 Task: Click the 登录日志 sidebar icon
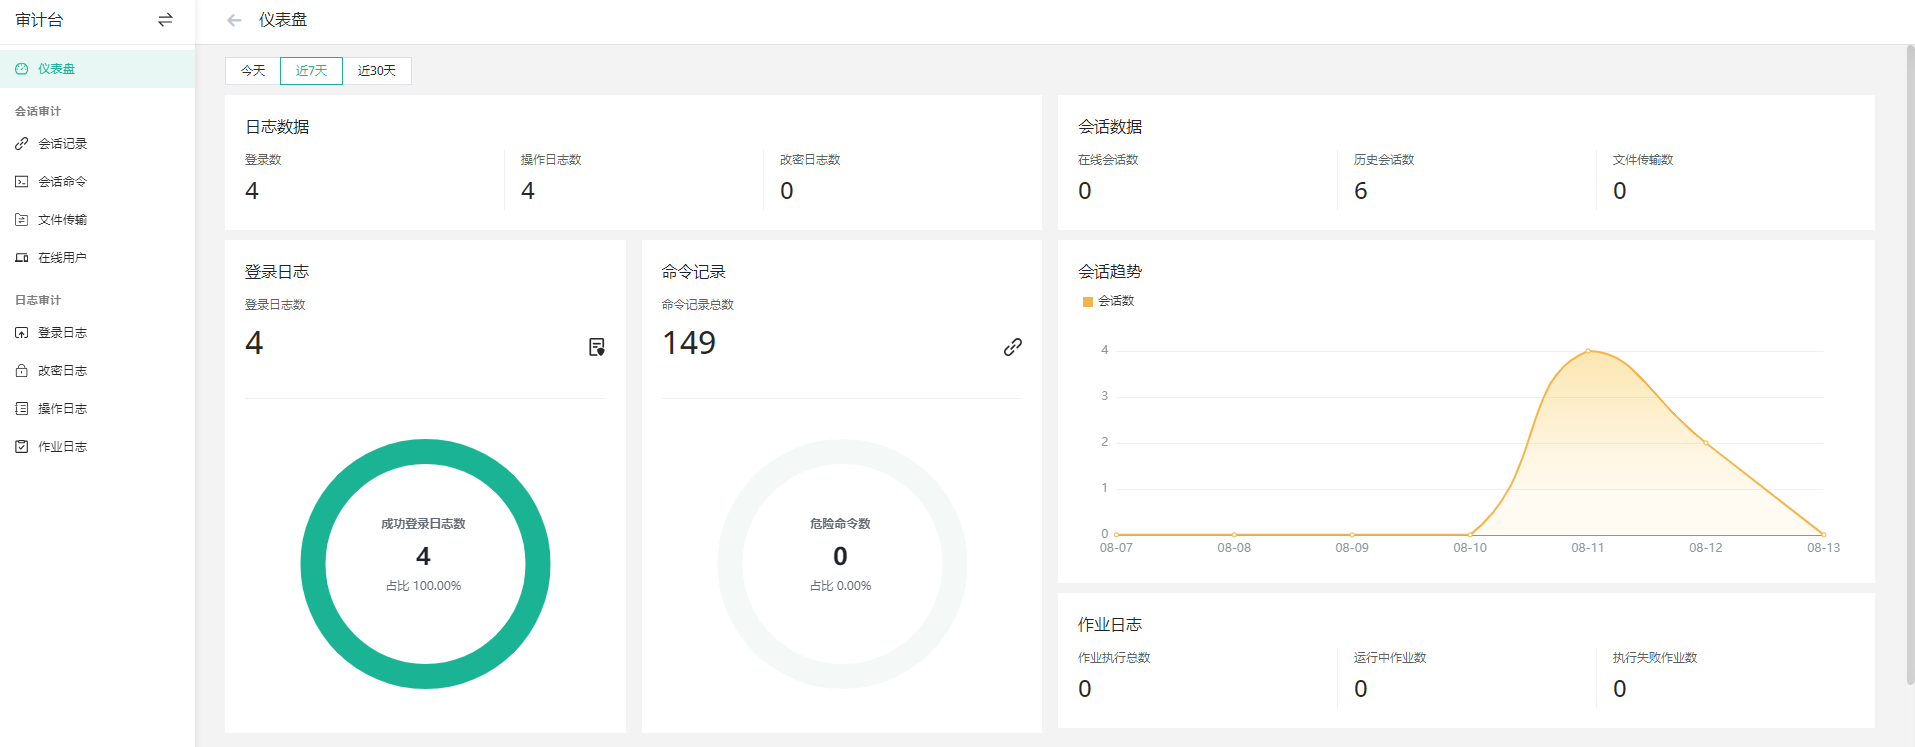point(21,333)
